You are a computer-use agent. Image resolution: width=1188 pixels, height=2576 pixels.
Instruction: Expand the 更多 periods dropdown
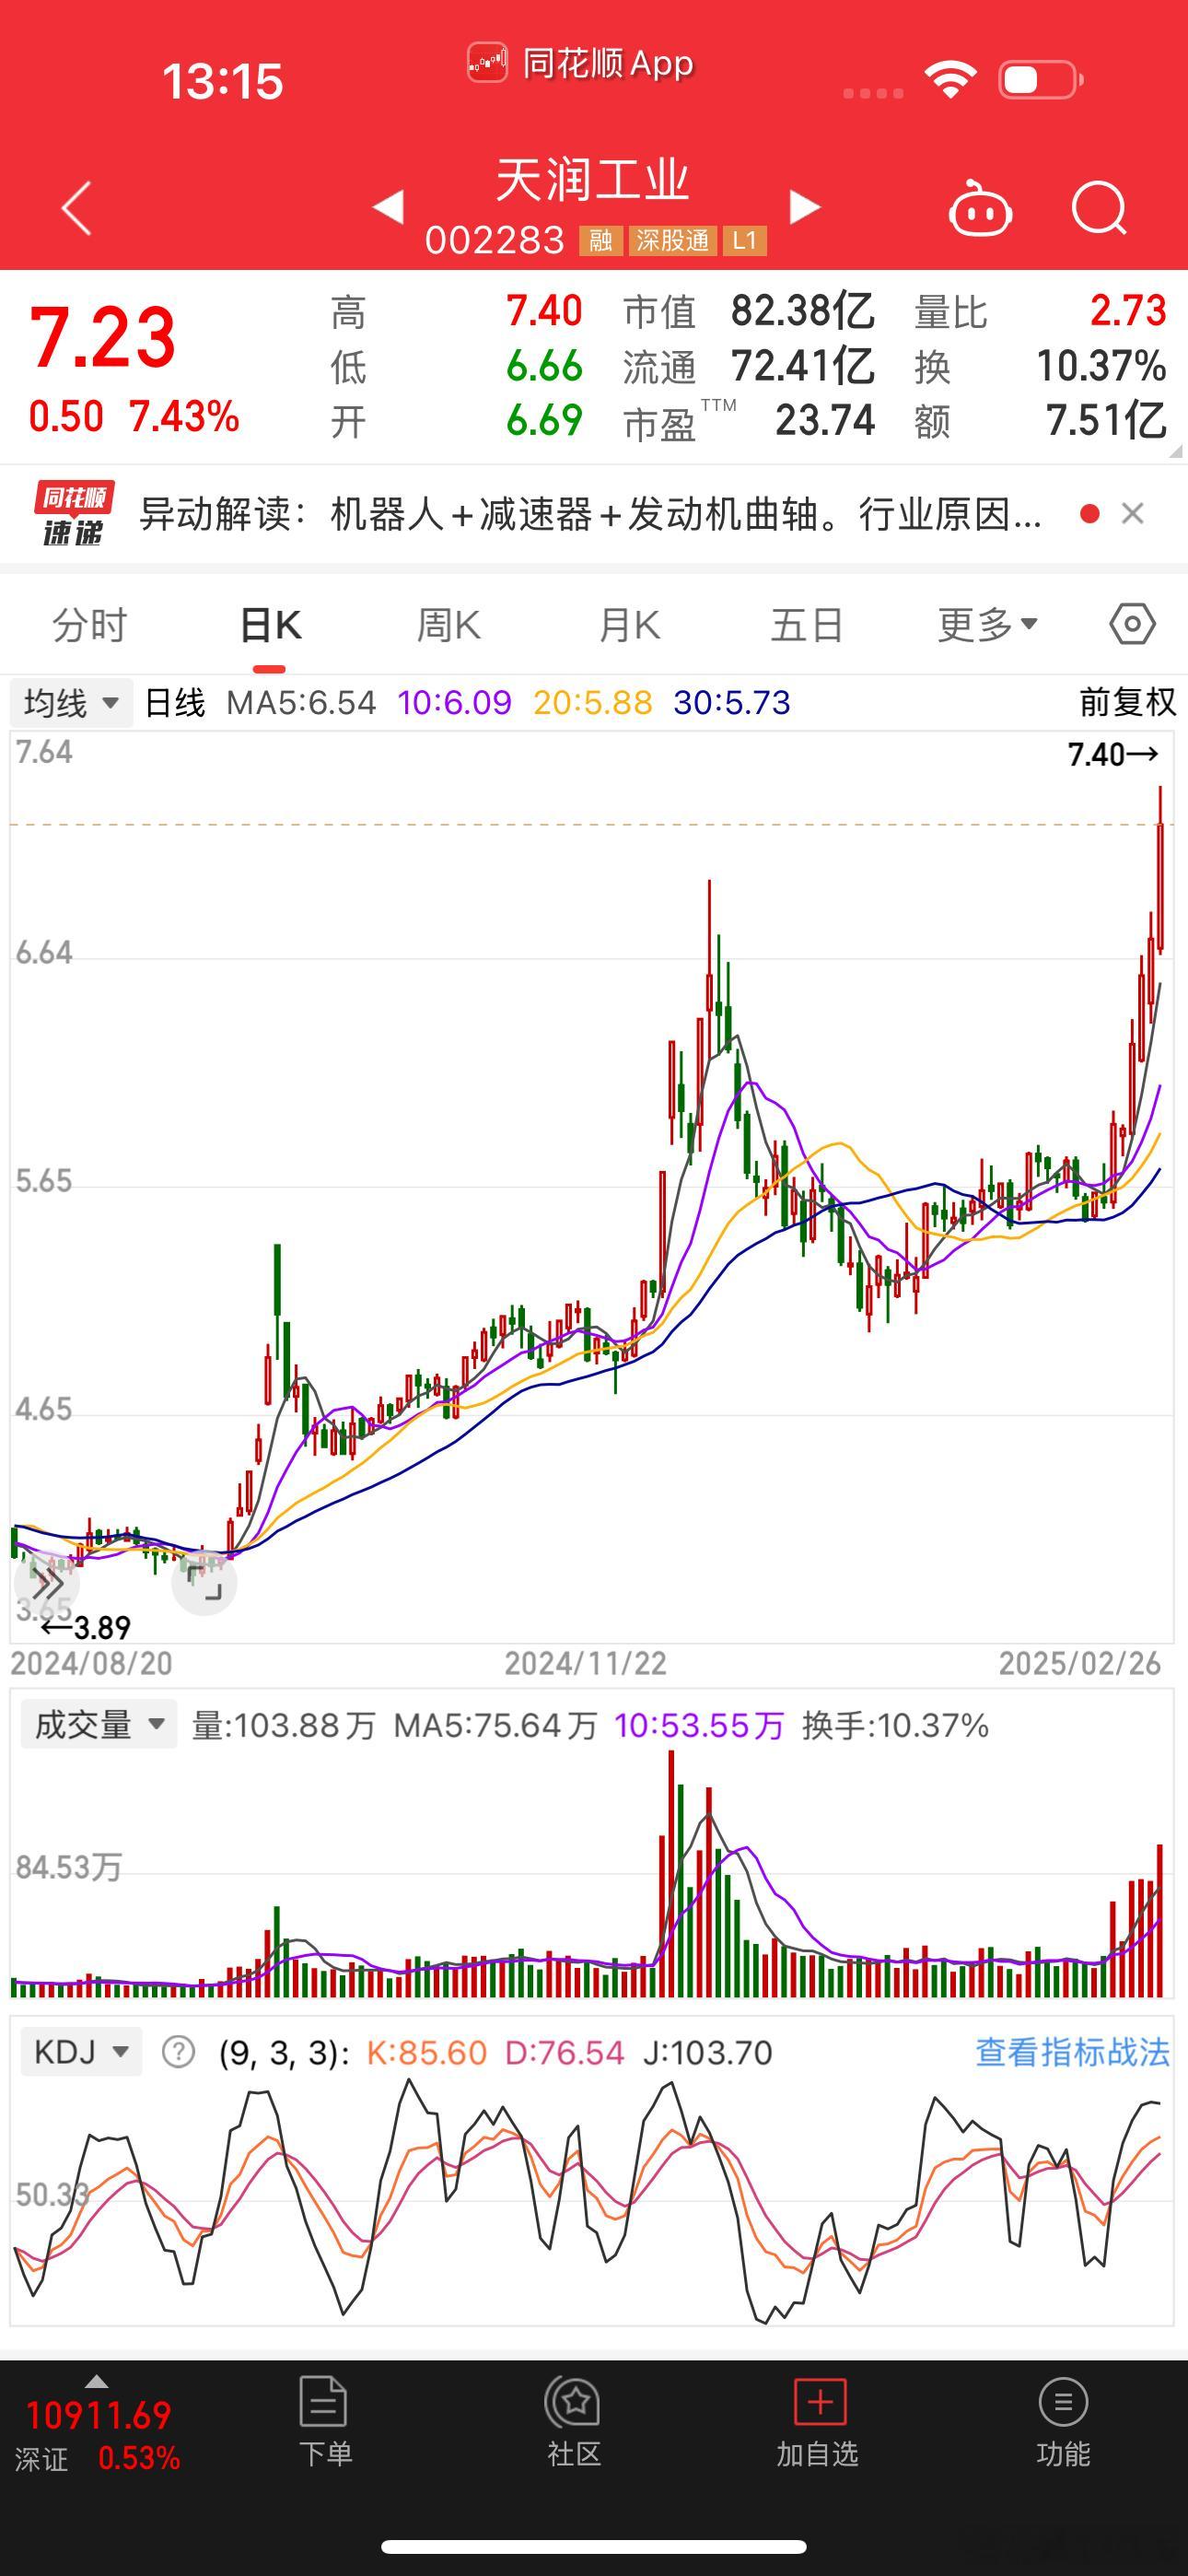987,625
